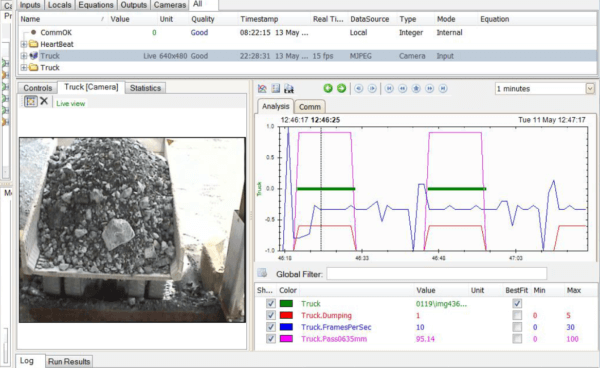Switch to the Inputs tab
This screenshot has width=600, height=368.
pyautogui.click(x=30, y=5)
